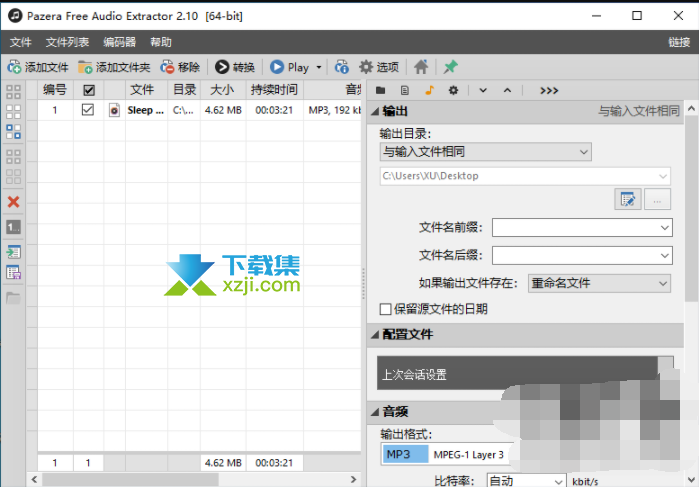Click the blue Play button
This screenshot has width=699, height=487.
click(289, 67)
